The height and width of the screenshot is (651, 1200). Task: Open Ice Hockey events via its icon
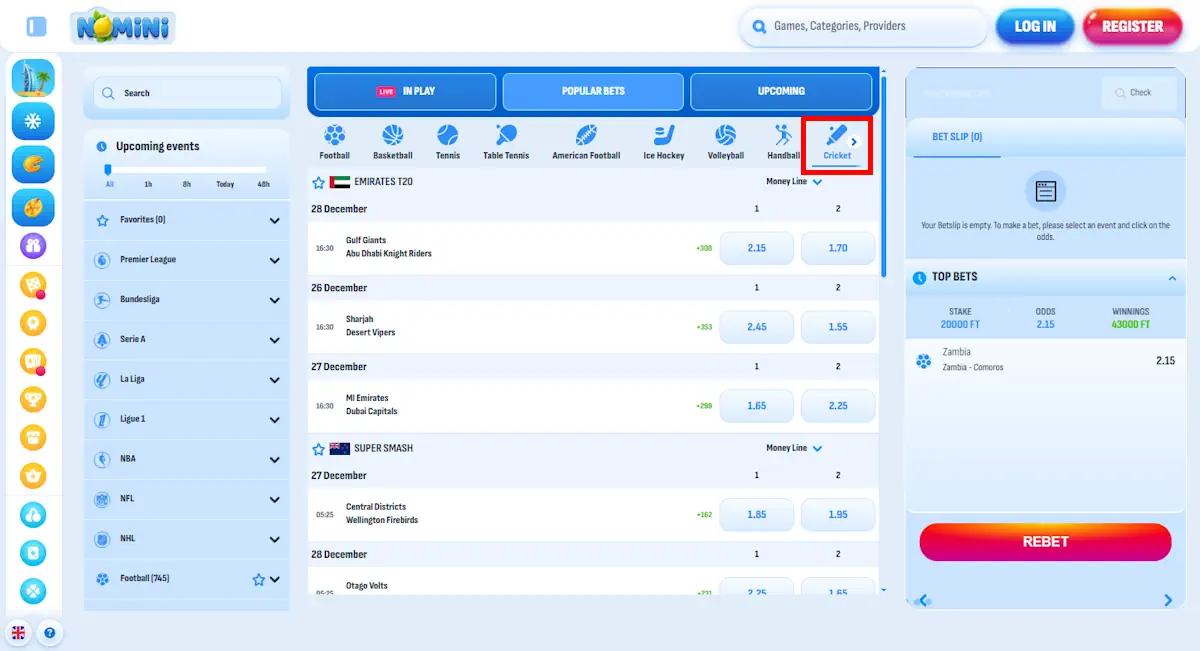coord(663,141)
